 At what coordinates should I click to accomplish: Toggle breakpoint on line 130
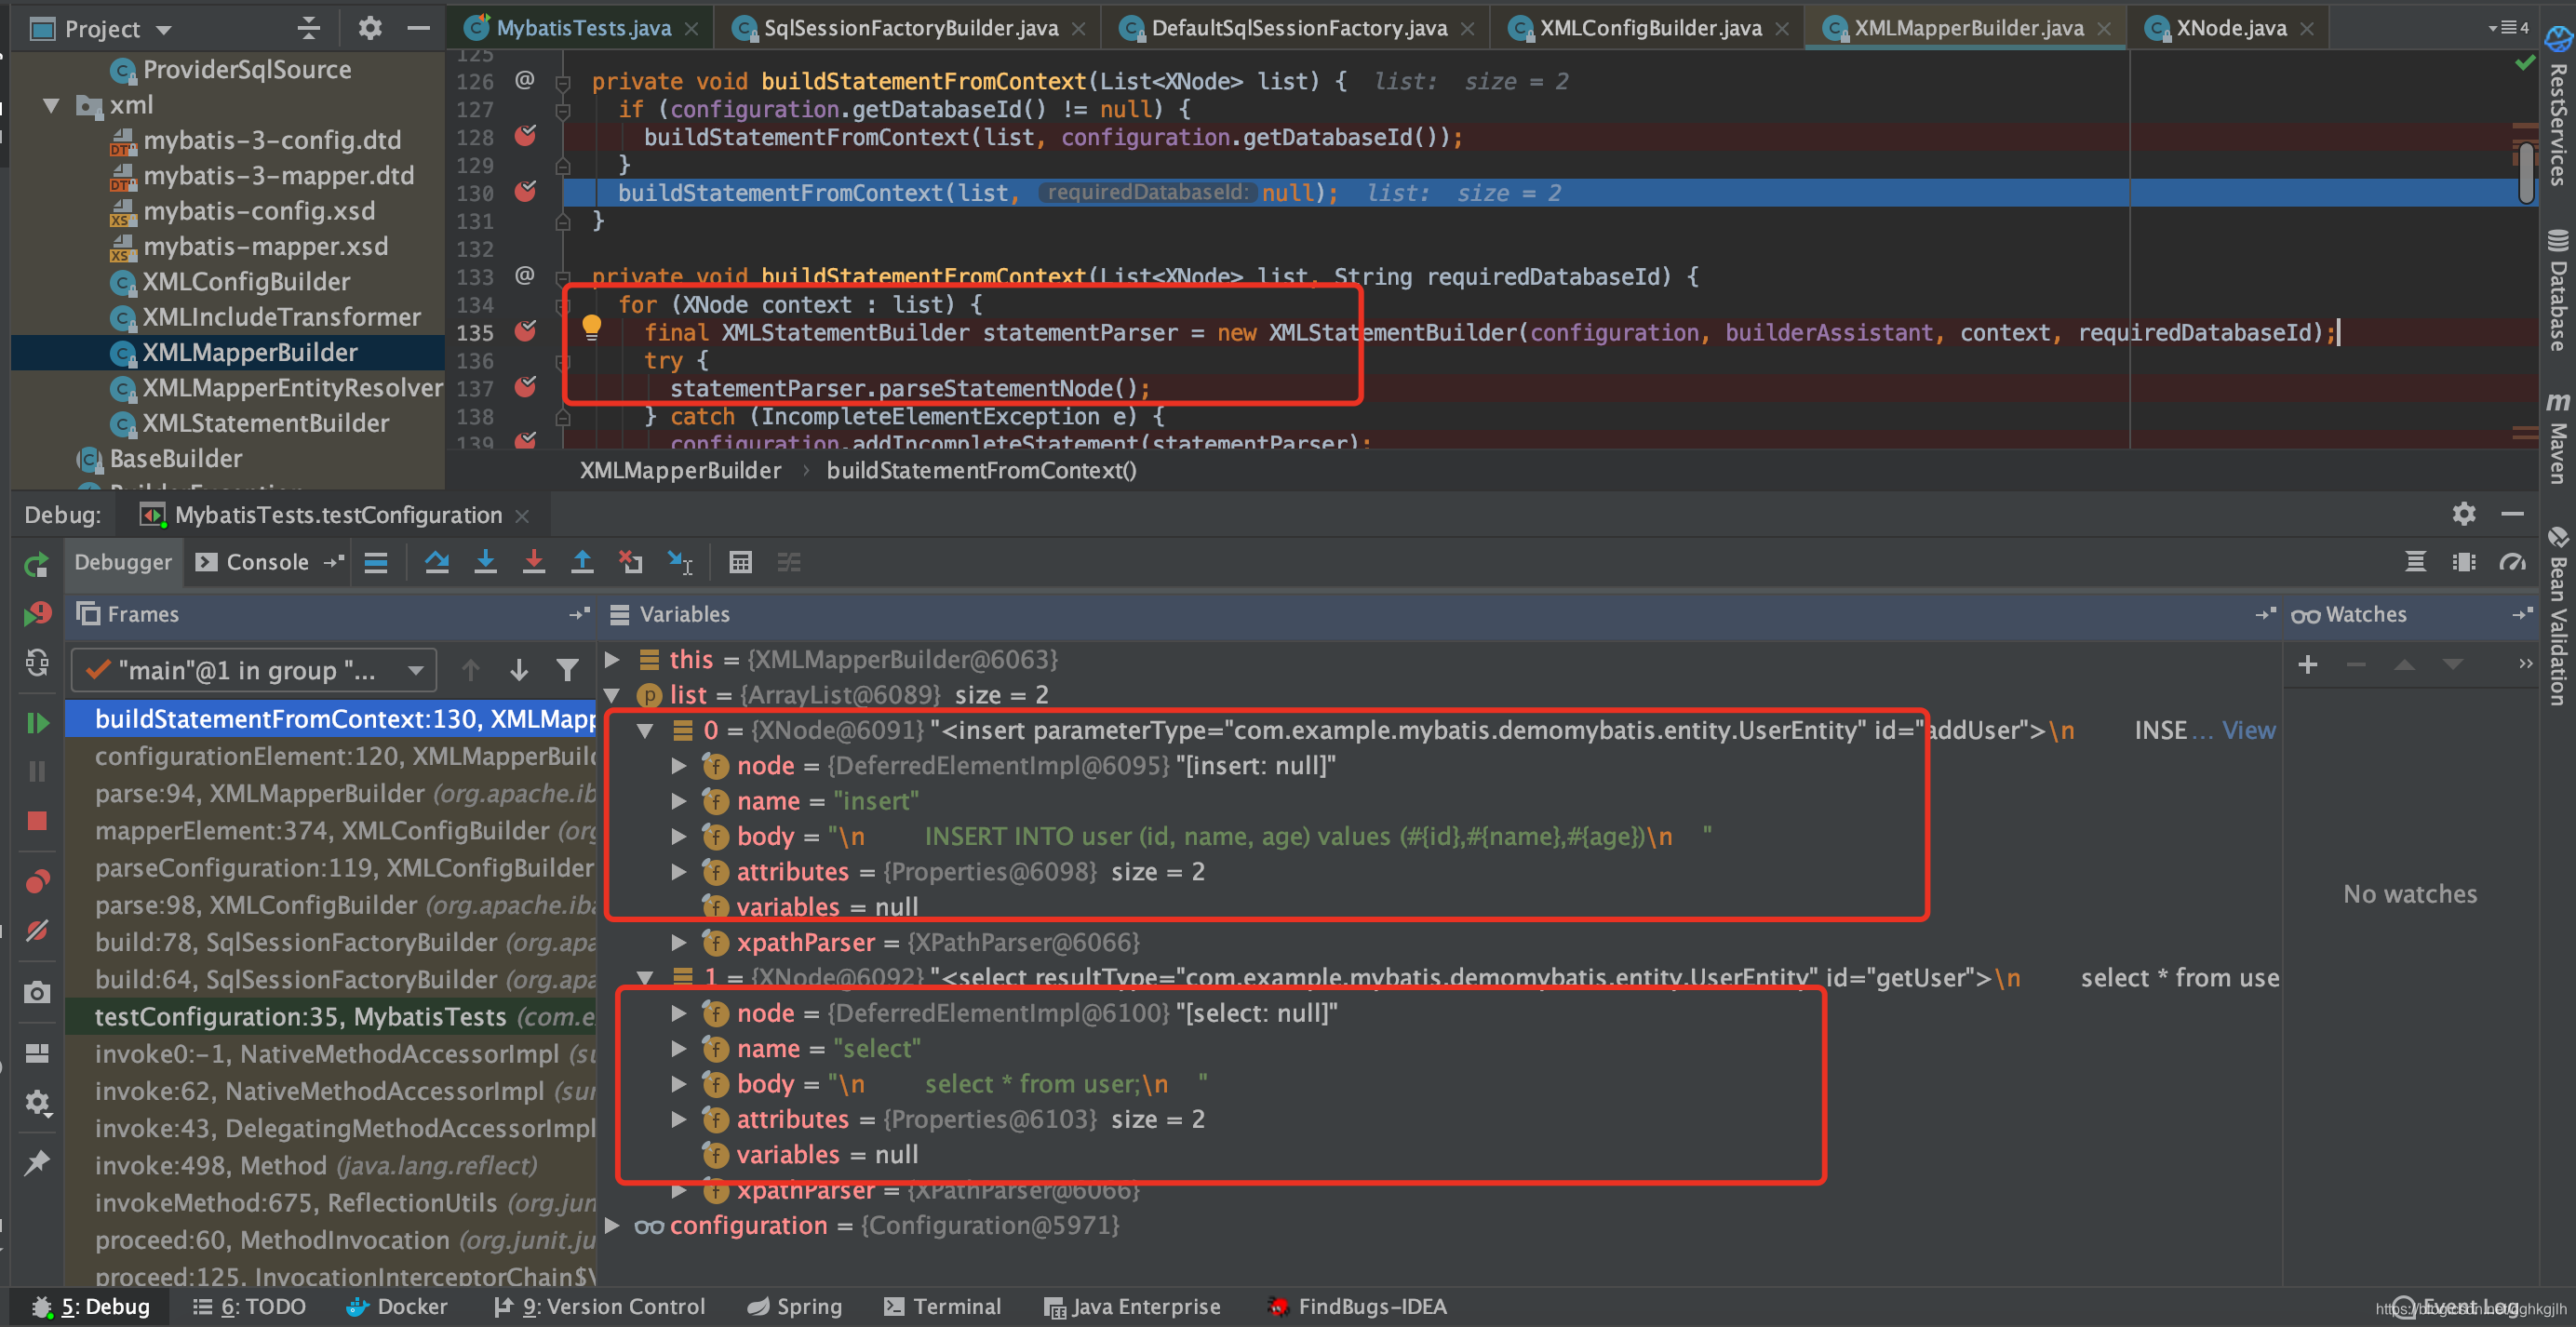(x=525, y=192)
